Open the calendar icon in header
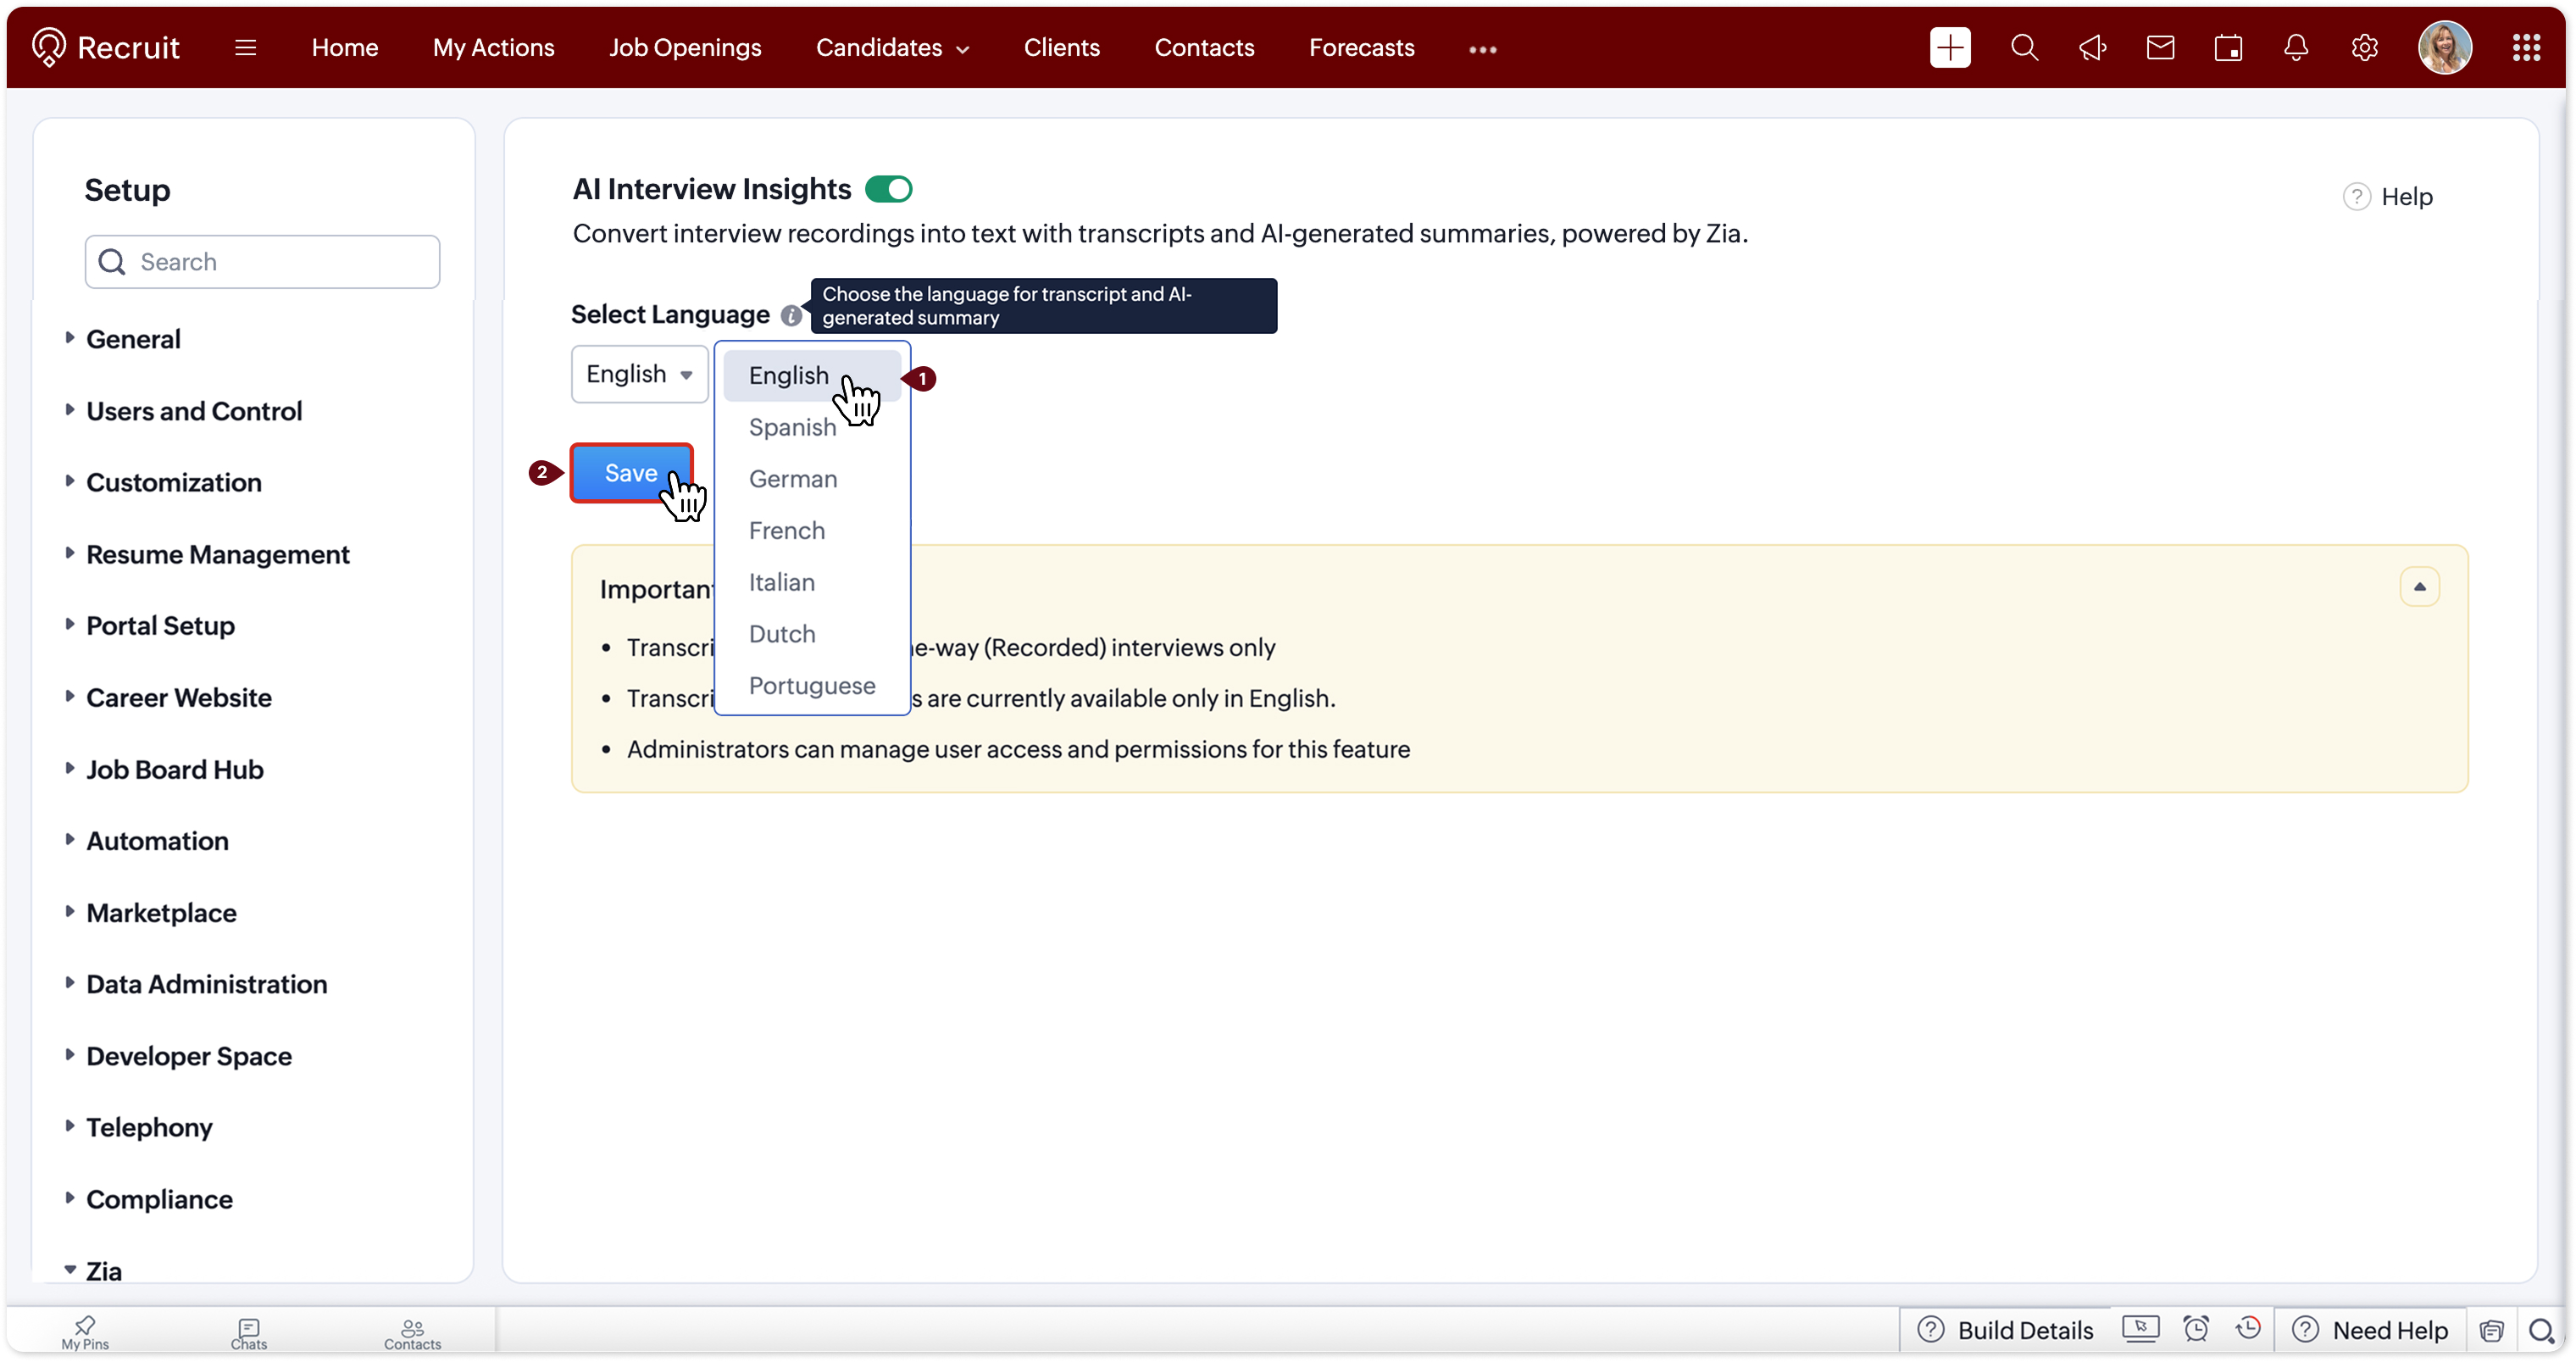This screenshot has width=2576, height=1362. (2228, 47)
